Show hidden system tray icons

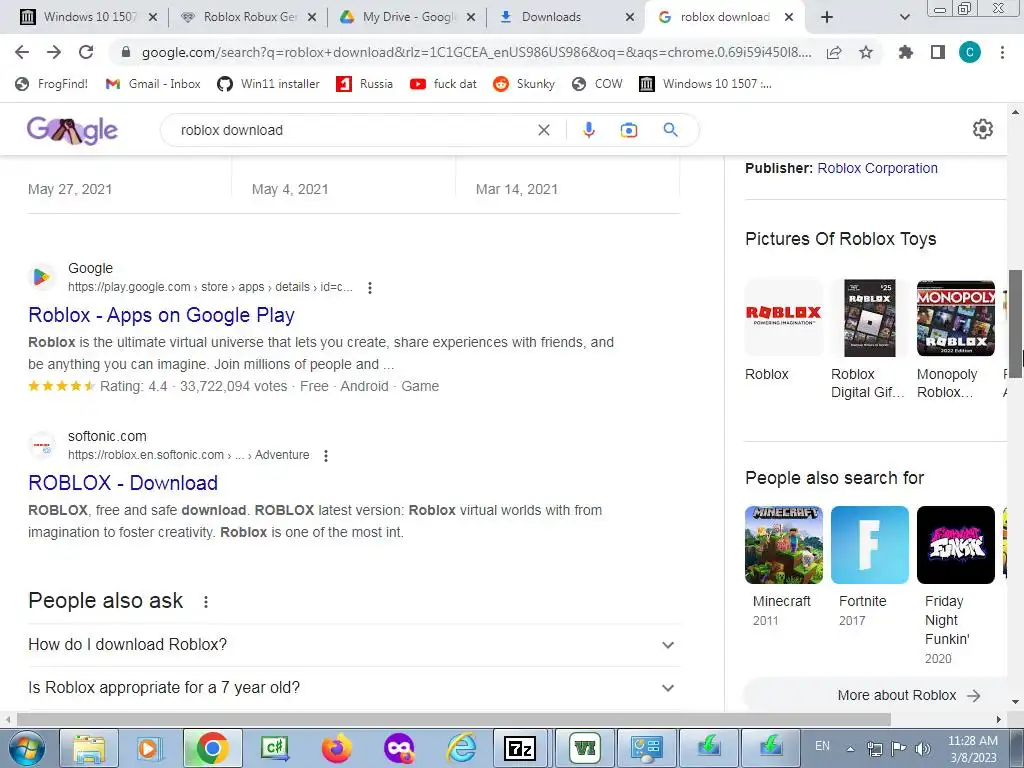850,749
